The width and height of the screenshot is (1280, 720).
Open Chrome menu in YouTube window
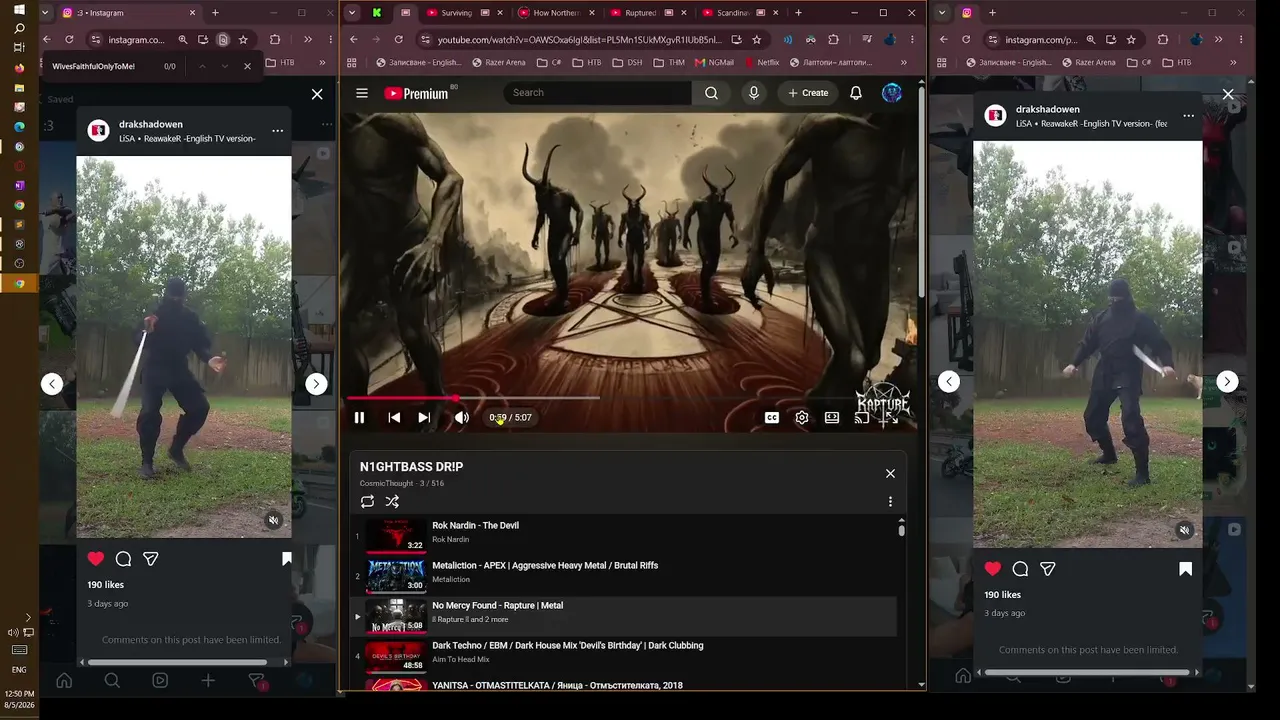pyautogui.click(x=912, y=40)
